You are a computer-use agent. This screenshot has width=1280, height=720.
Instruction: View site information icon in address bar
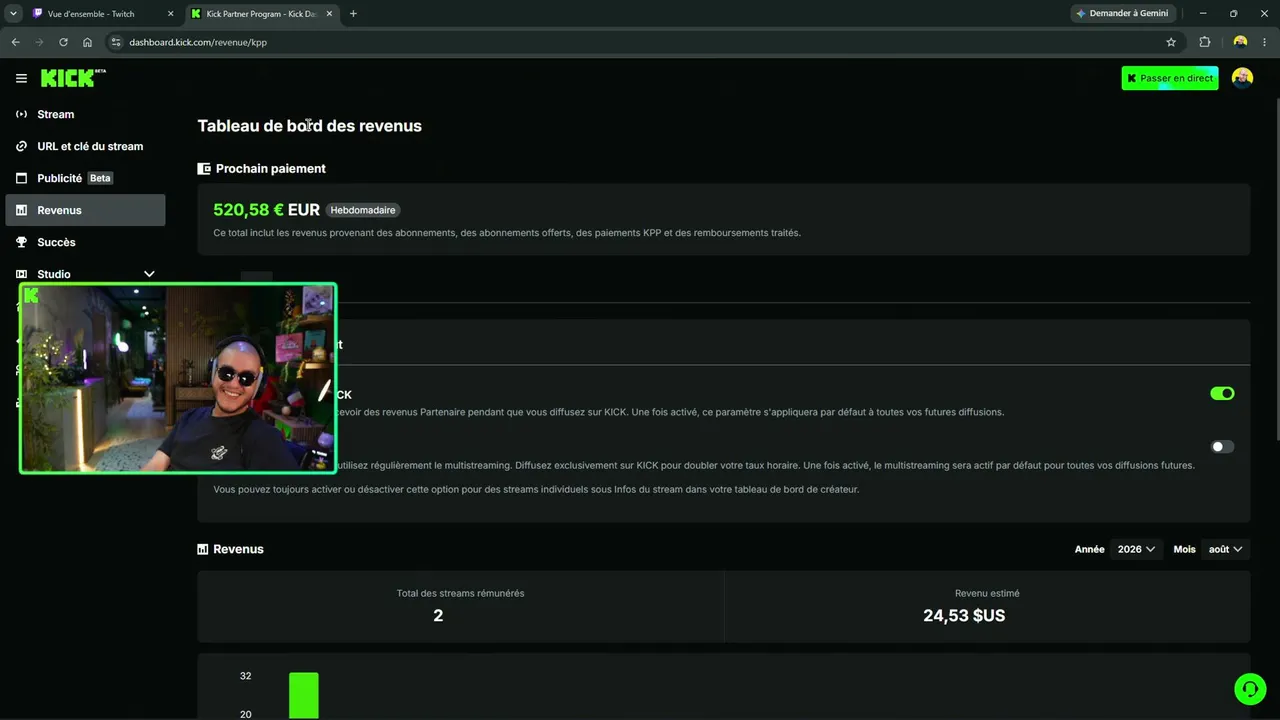point(115,42)
